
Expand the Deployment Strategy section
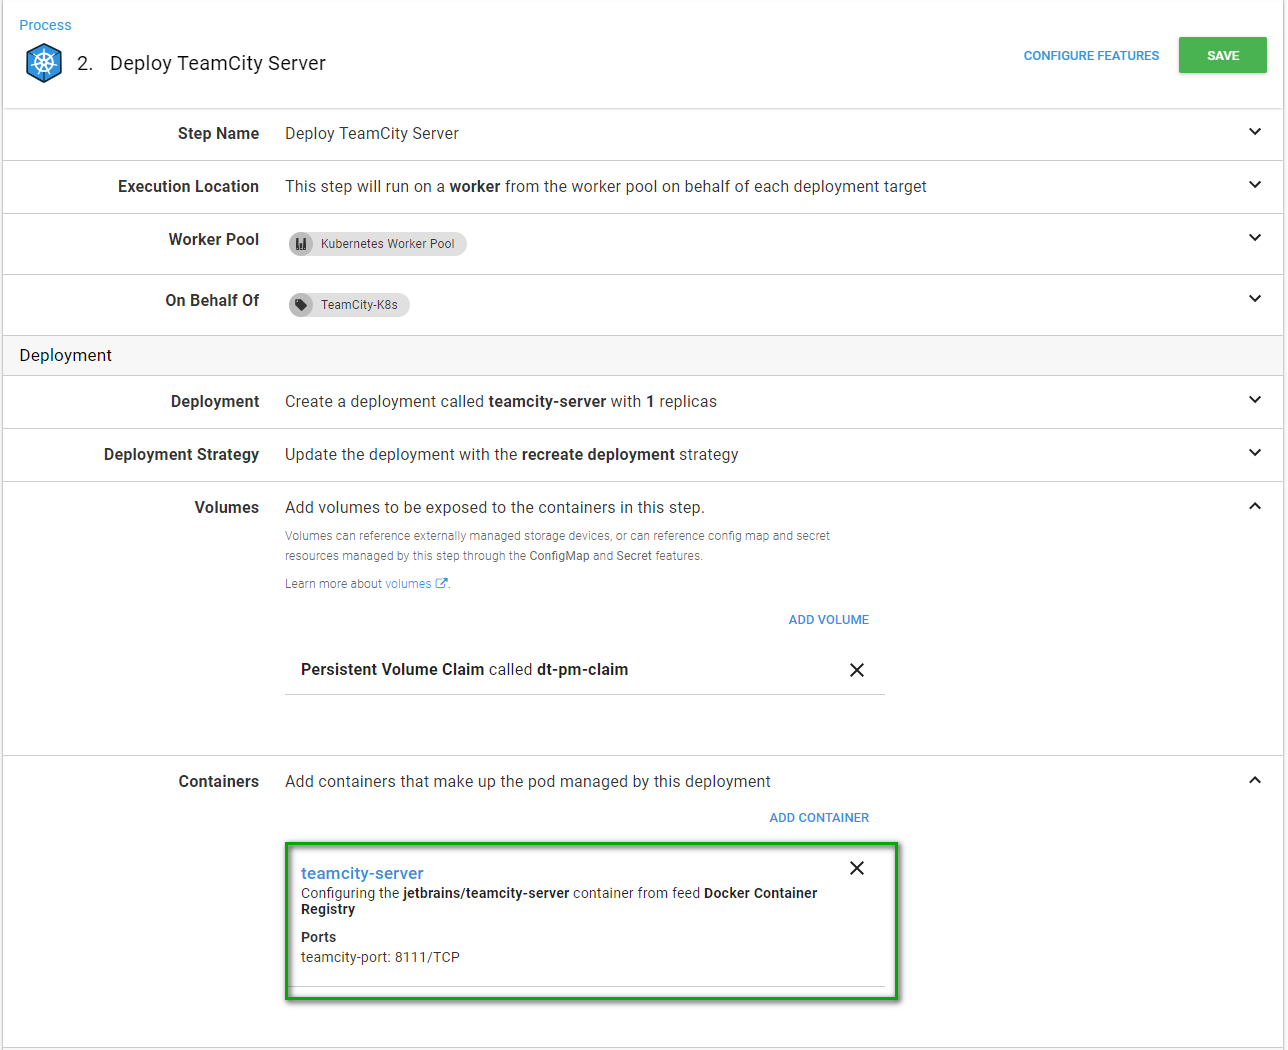click(1255, 453)
